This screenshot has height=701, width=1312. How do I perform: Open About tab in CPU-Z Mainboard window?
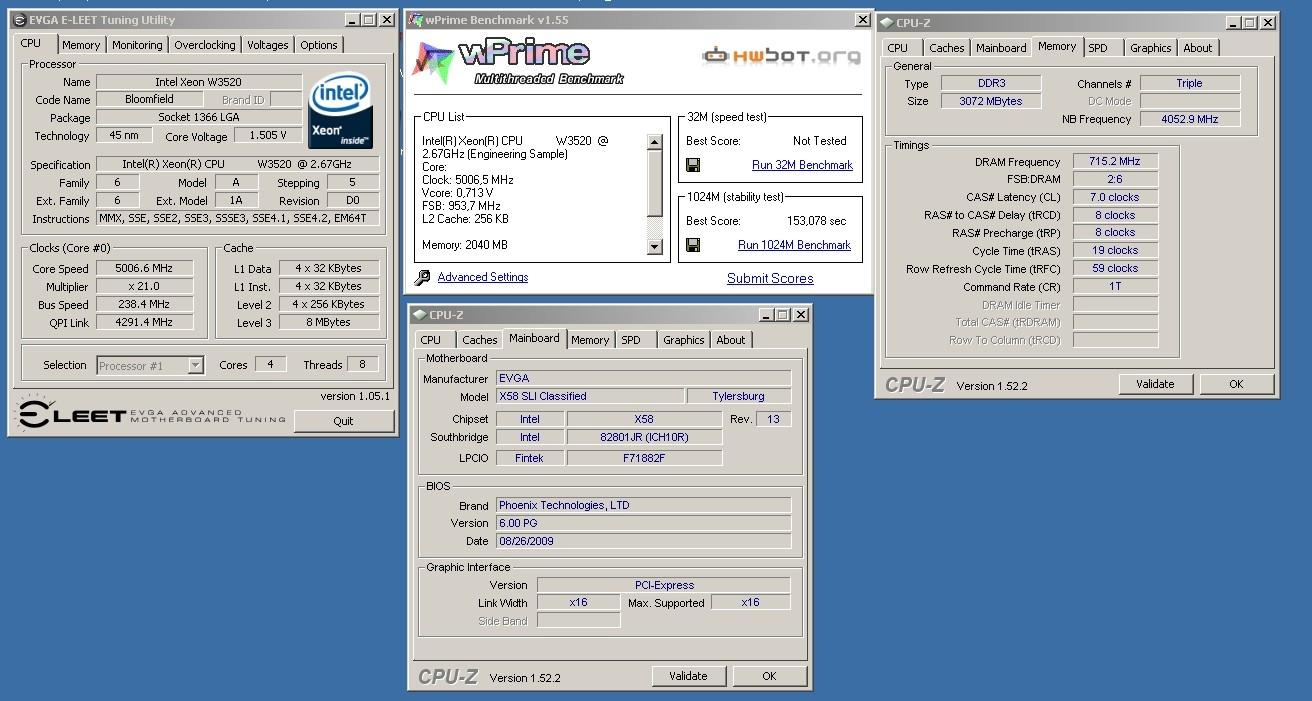(730, 340)
